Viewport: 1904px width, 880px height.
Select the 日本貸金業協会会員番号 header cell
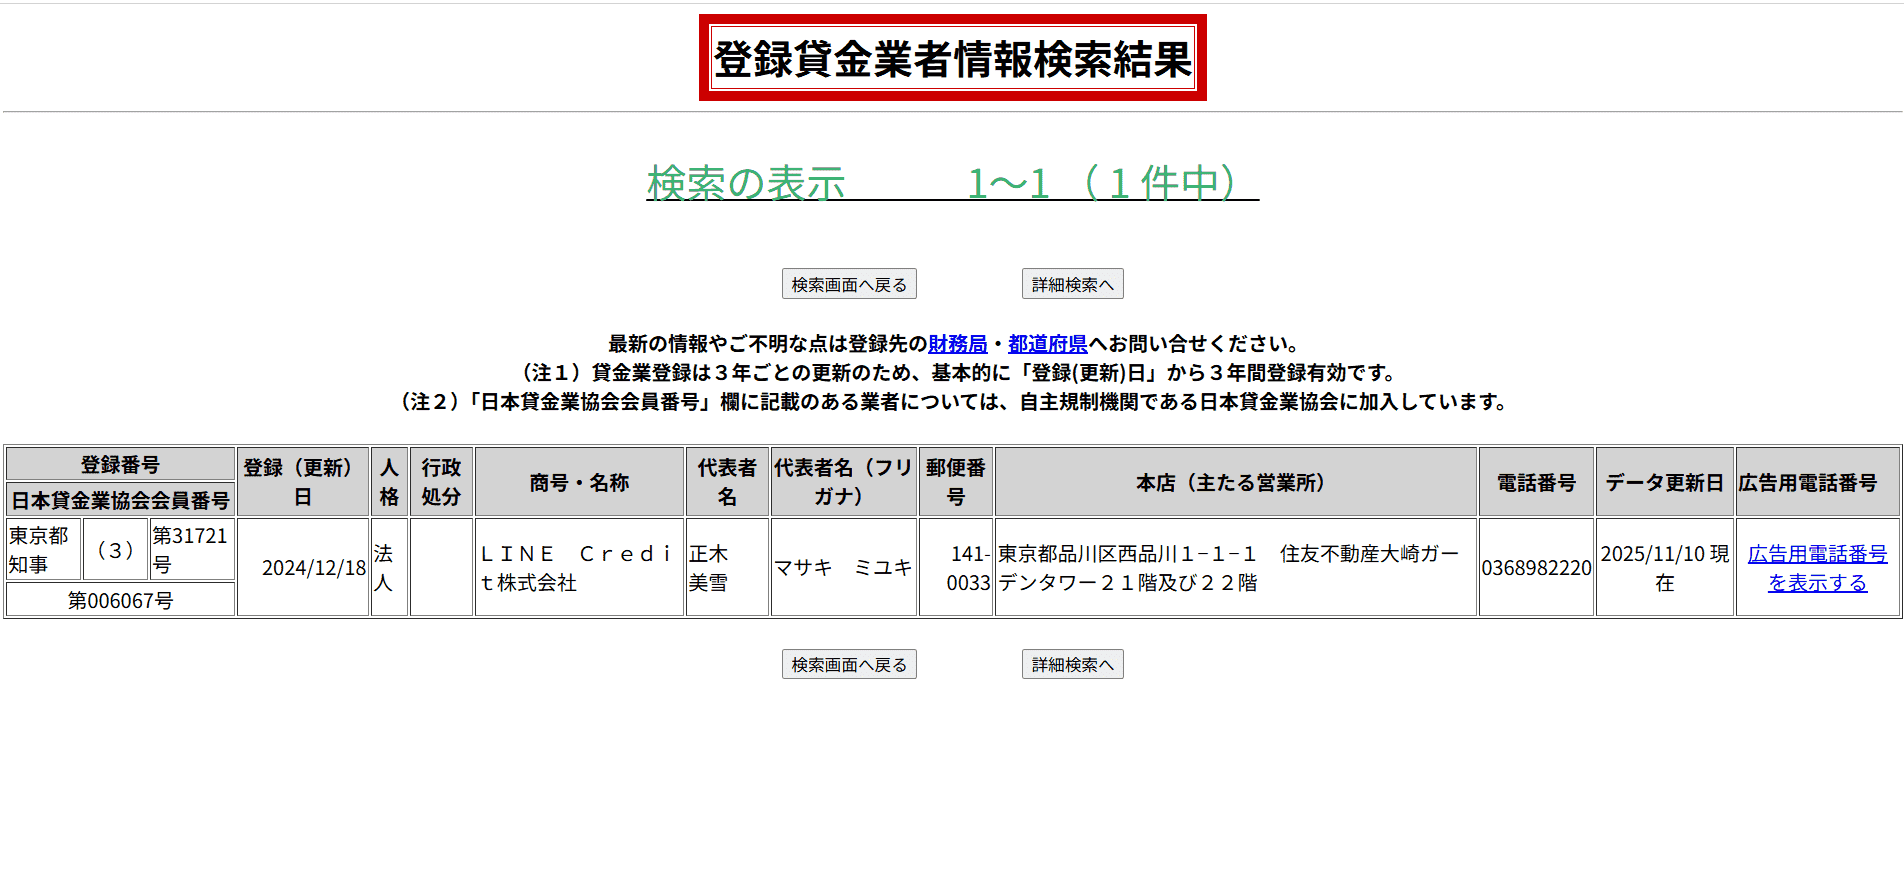[120, 500]
